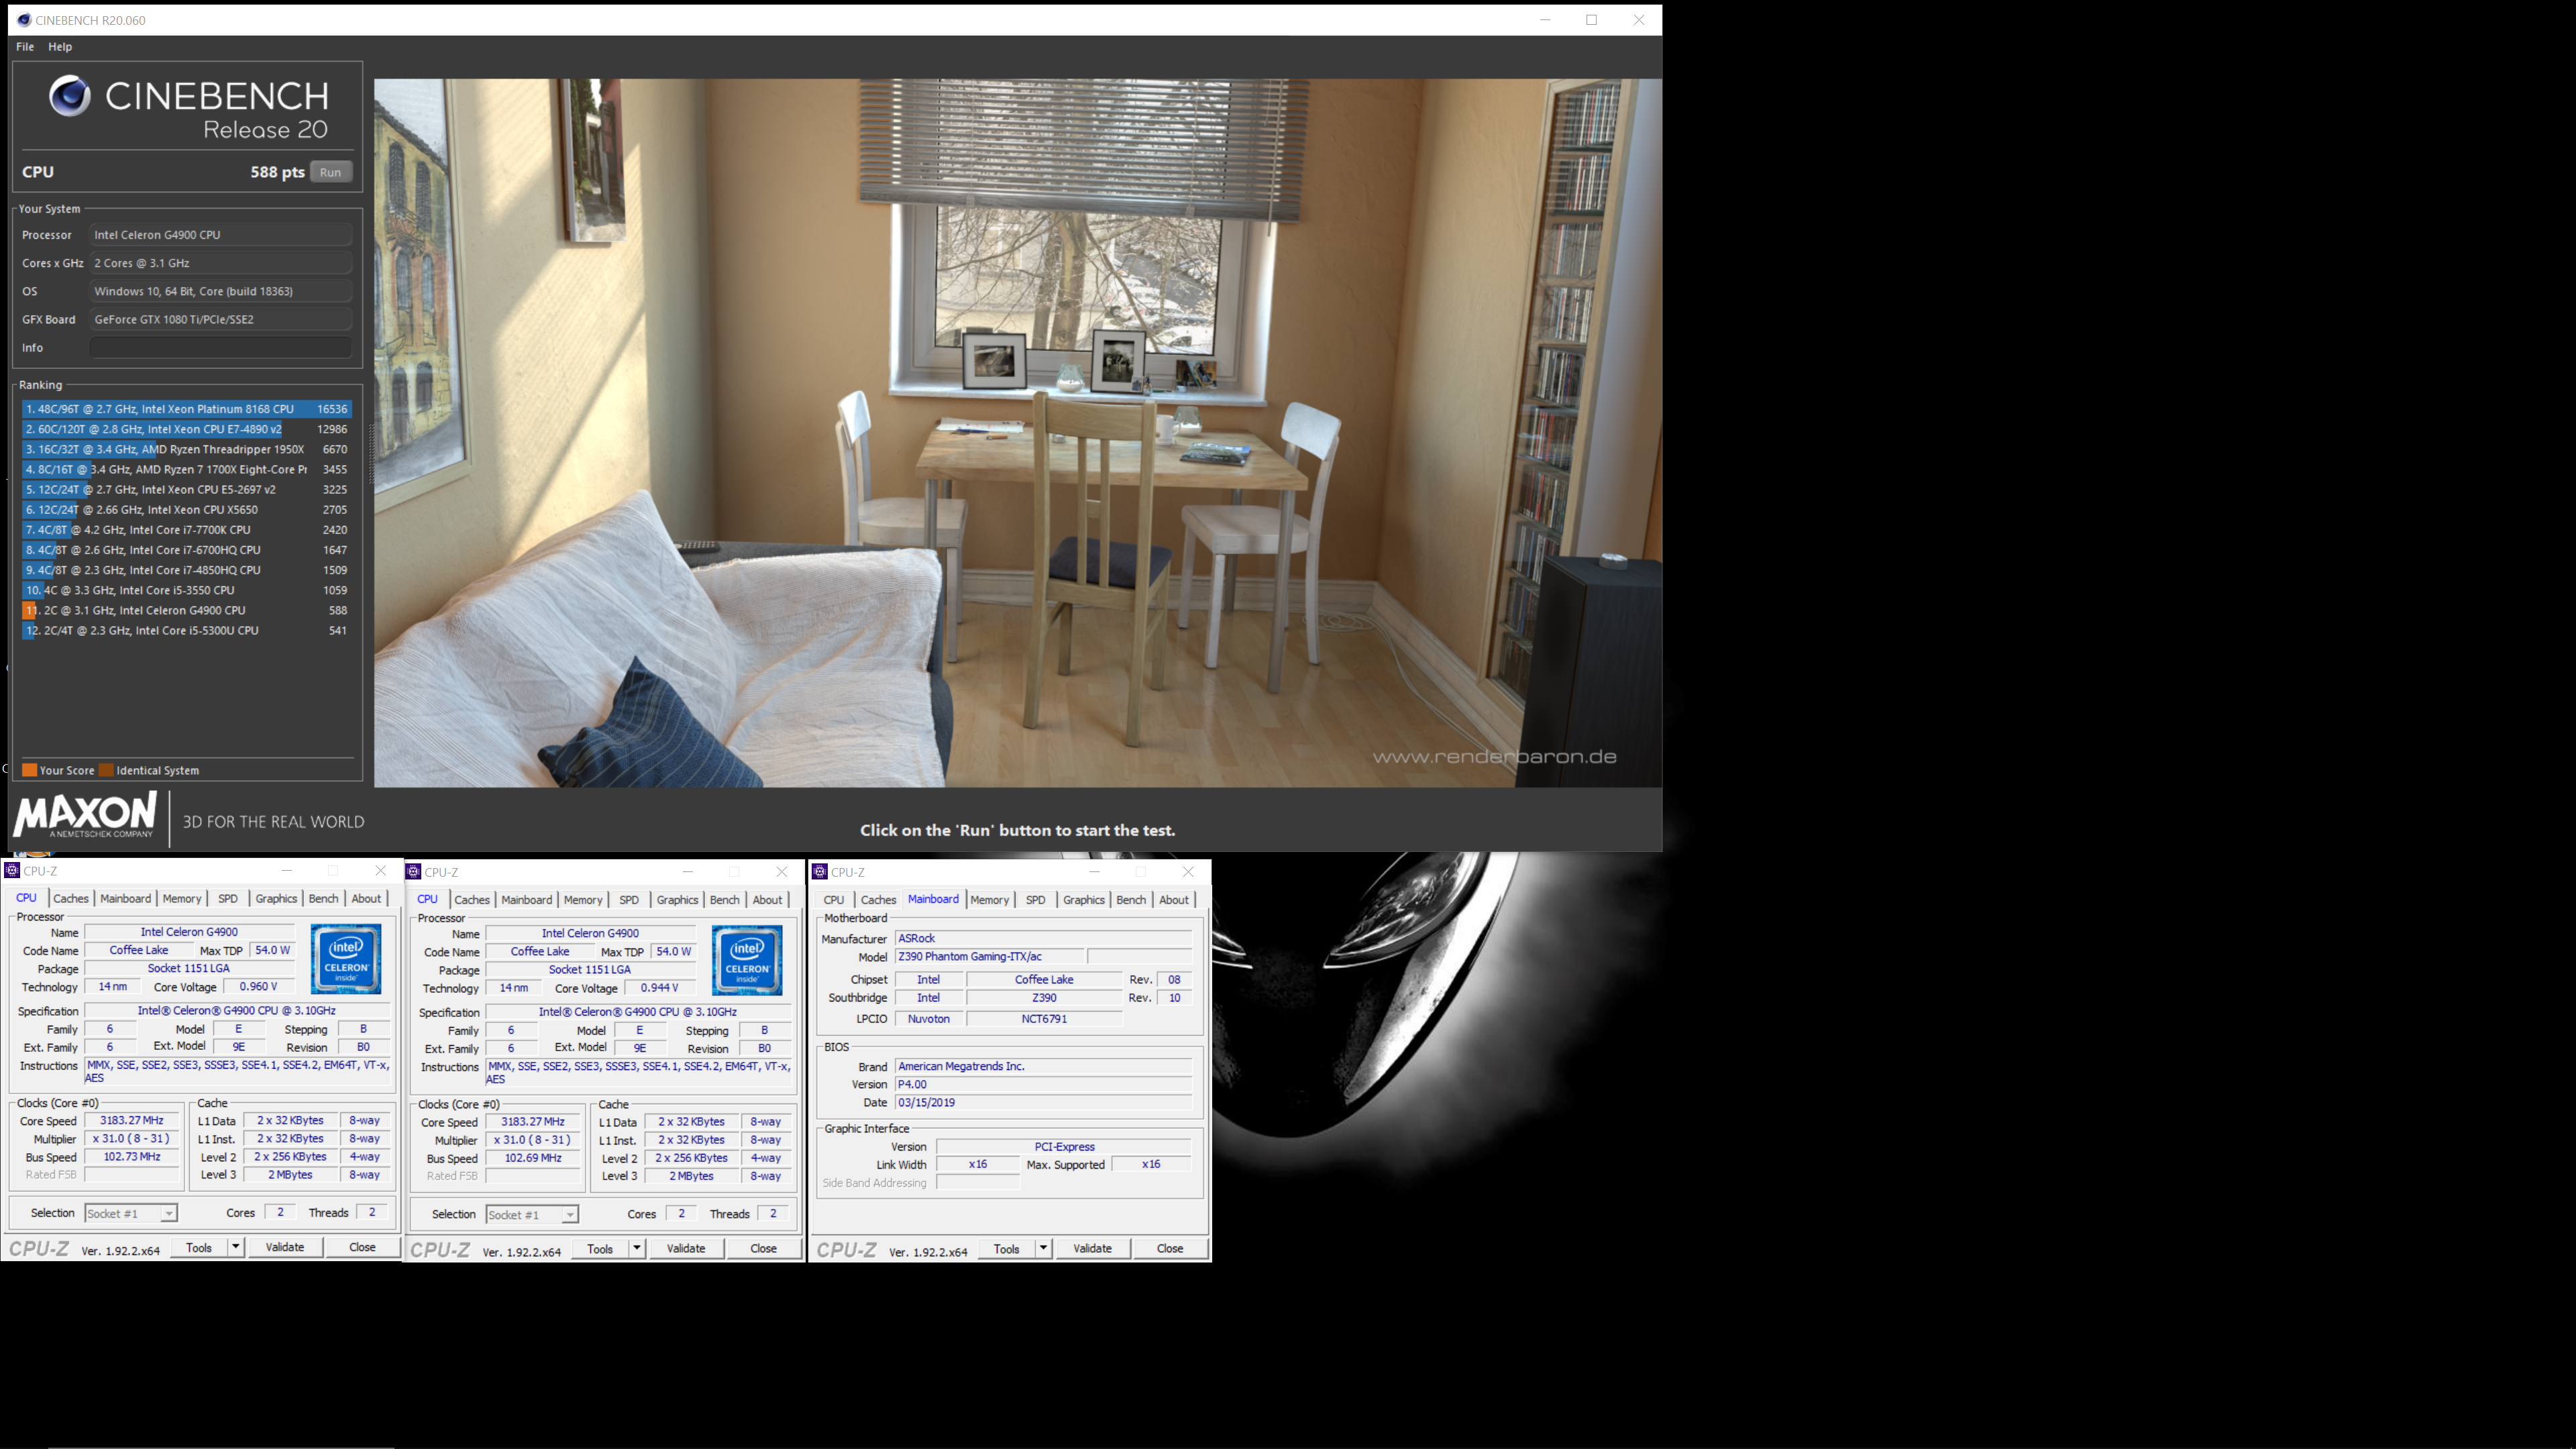Click the orange Your Score legend swatch
This screenshot has height=1449, width=2576.
tap(30, 770)
